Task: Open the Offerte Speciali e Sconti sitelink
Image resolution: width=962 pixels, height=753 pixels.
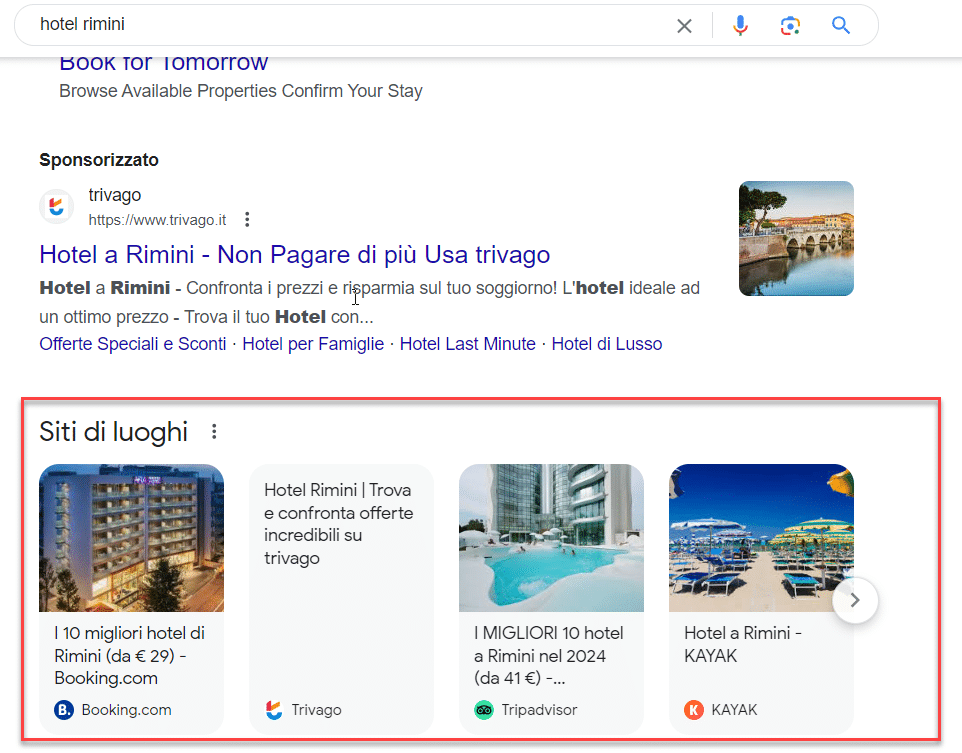Action: pos(133,344)
